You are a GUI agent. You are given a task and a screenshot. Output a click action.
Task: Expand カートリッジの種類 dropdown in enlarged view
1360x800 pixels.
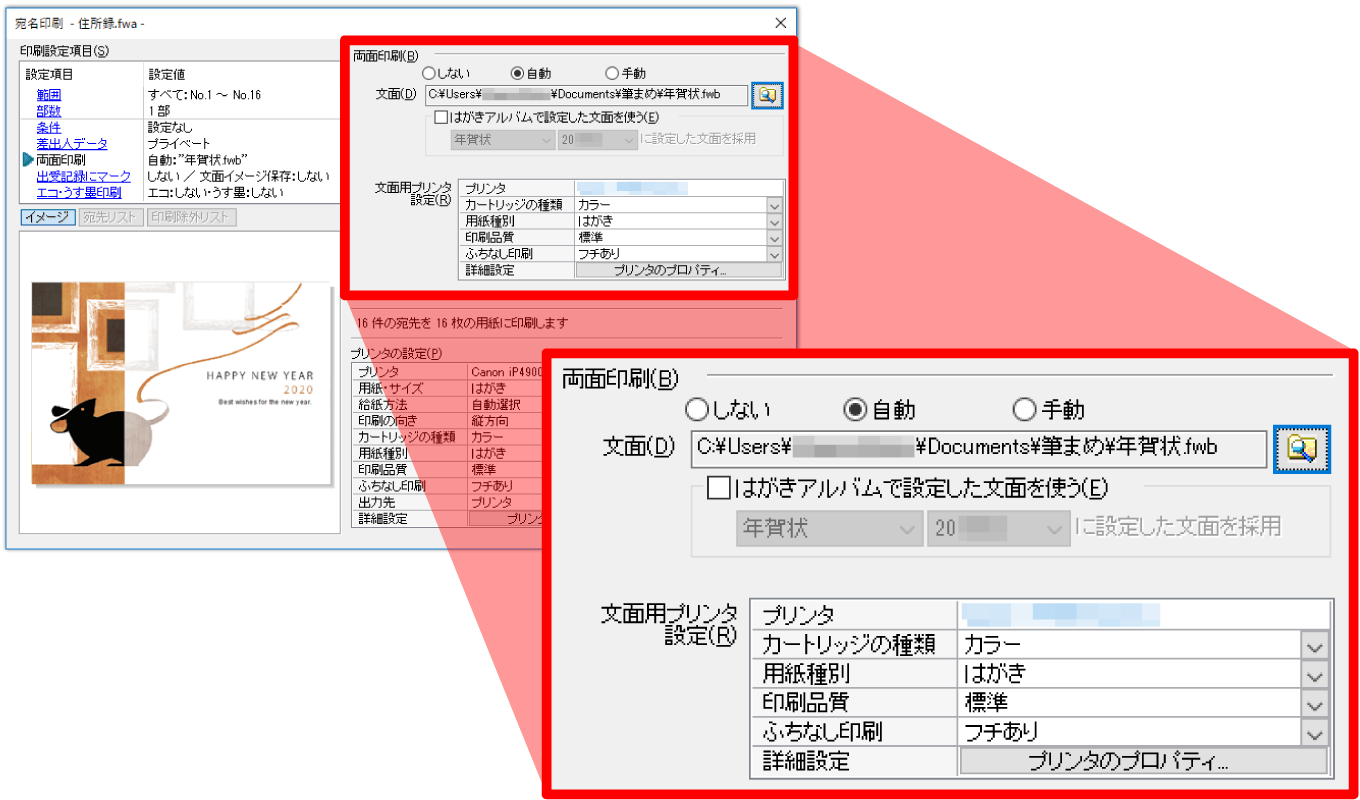pyautogui.click(x=1315, y=646)
